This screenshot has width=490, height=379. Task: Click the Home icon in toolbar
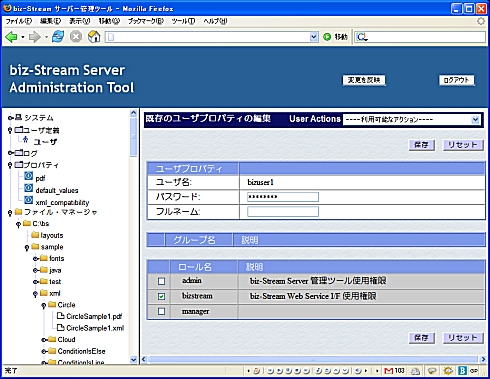coord(94,36)
